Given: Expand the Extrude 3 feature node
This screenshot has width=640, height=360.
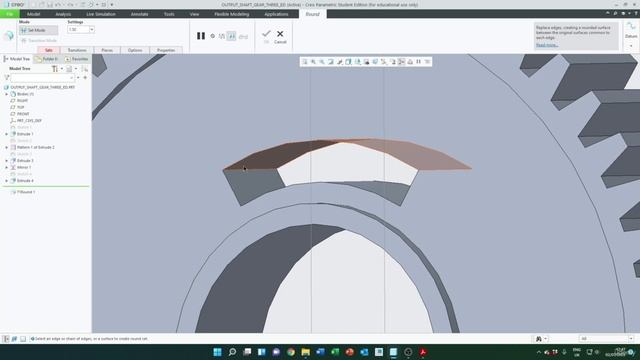Looking at the screenshot, I should point(7,160).
